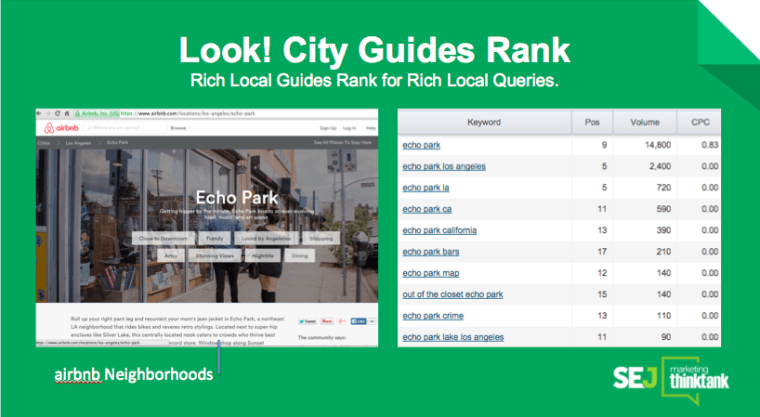Select the Trendy tag
Screen dimensions: 760x417
(x=214, y=239)
